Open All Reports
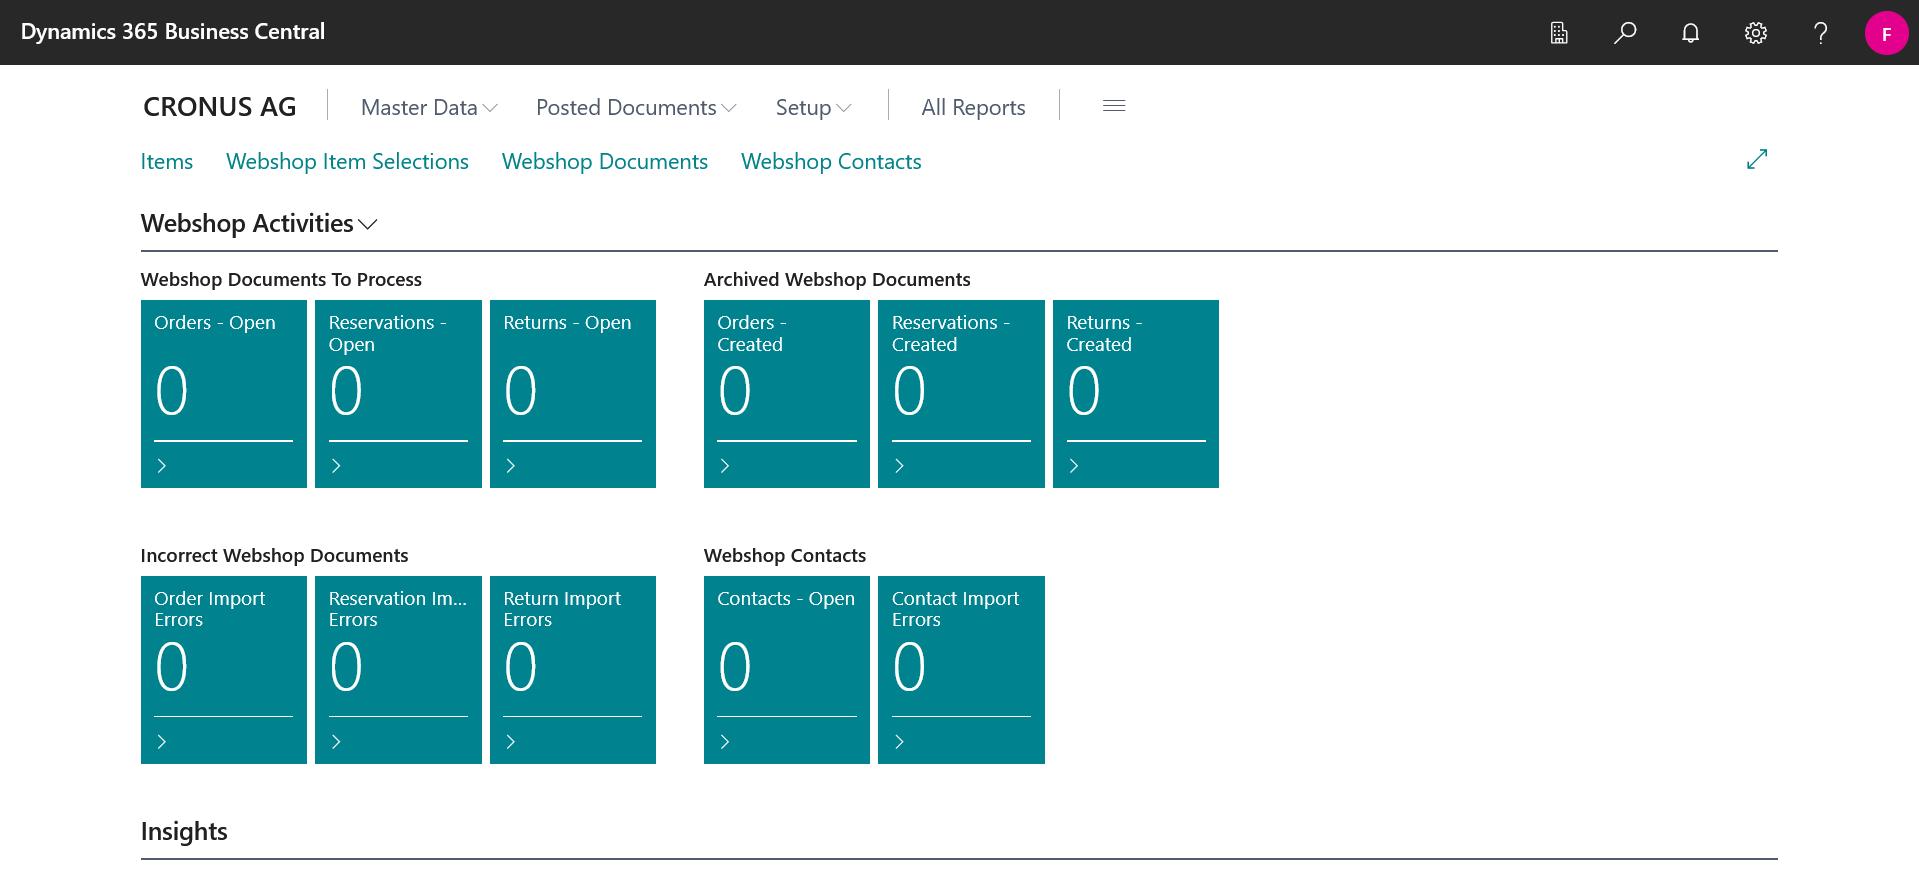 (x=973, y=107)
